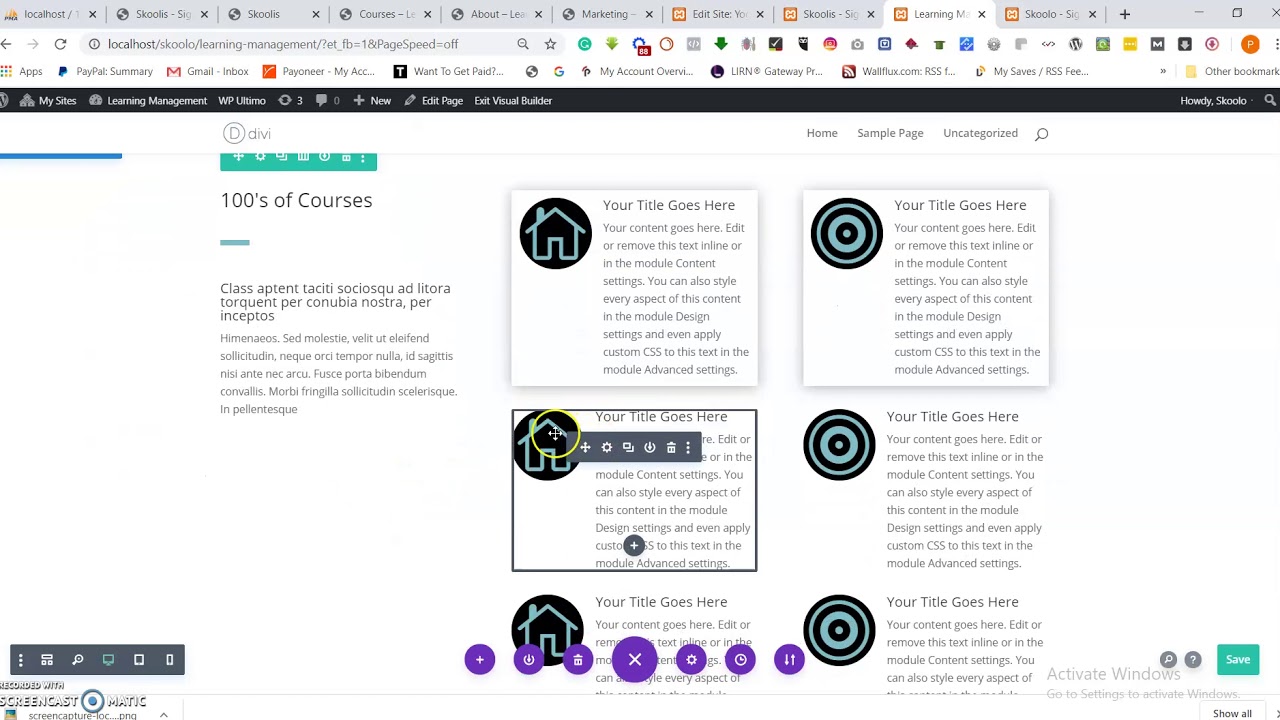Open Uncategorized nav link
The height and width of the screenshot is (720, 1280).
click(x=980, y=133)
